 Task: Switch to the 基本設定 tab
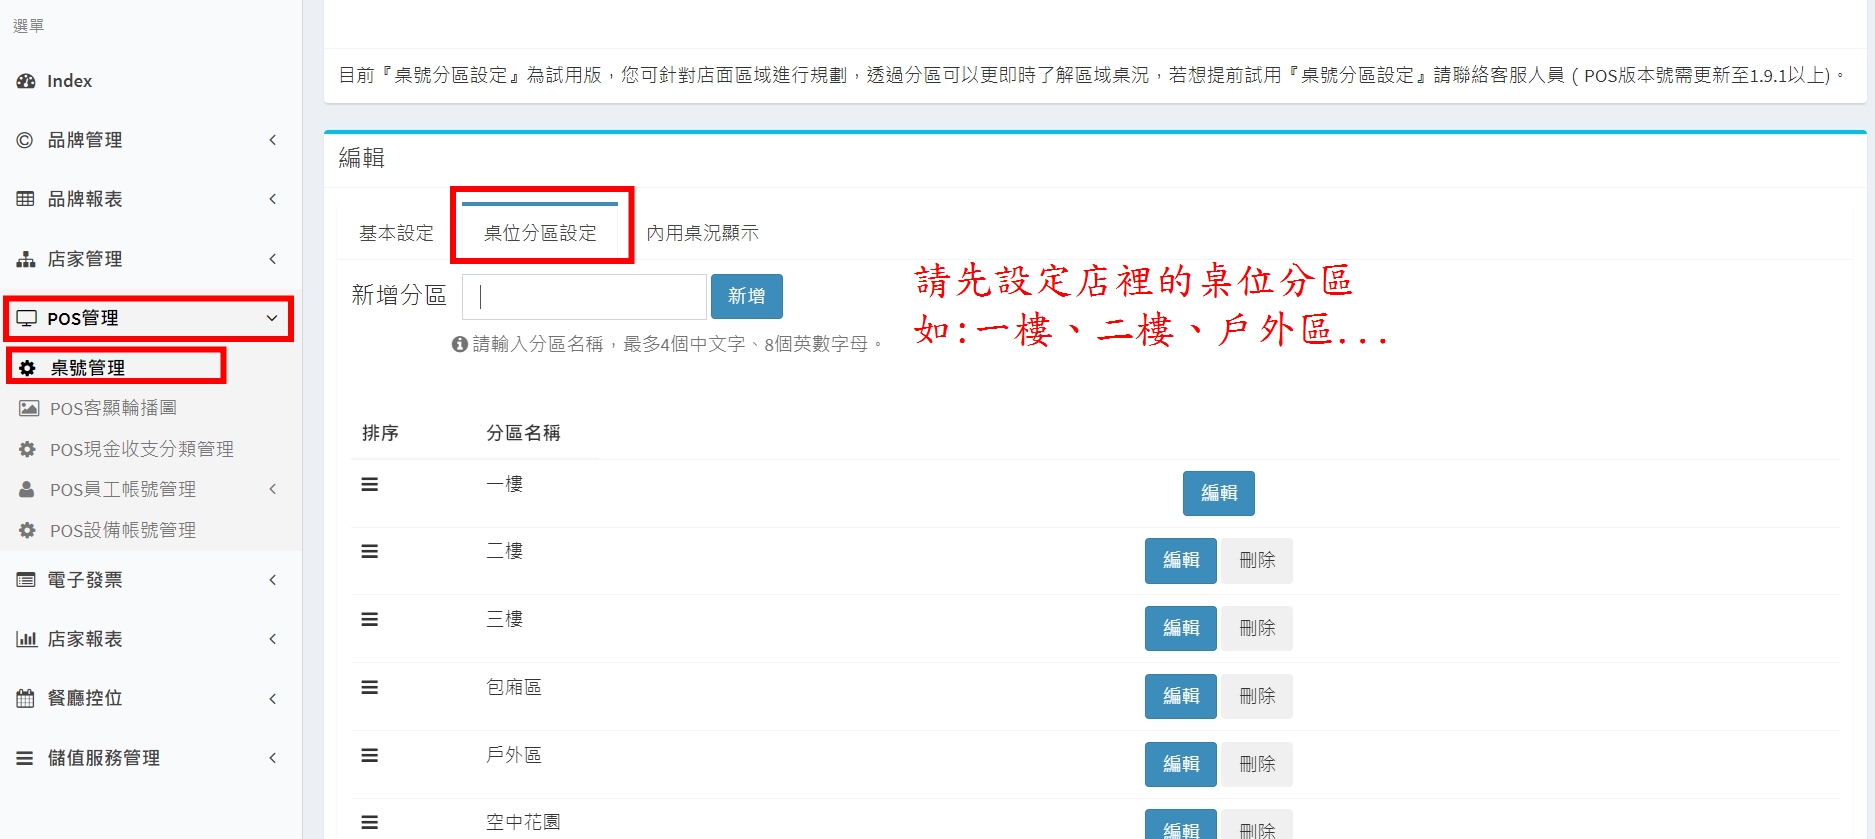(396, 233)
